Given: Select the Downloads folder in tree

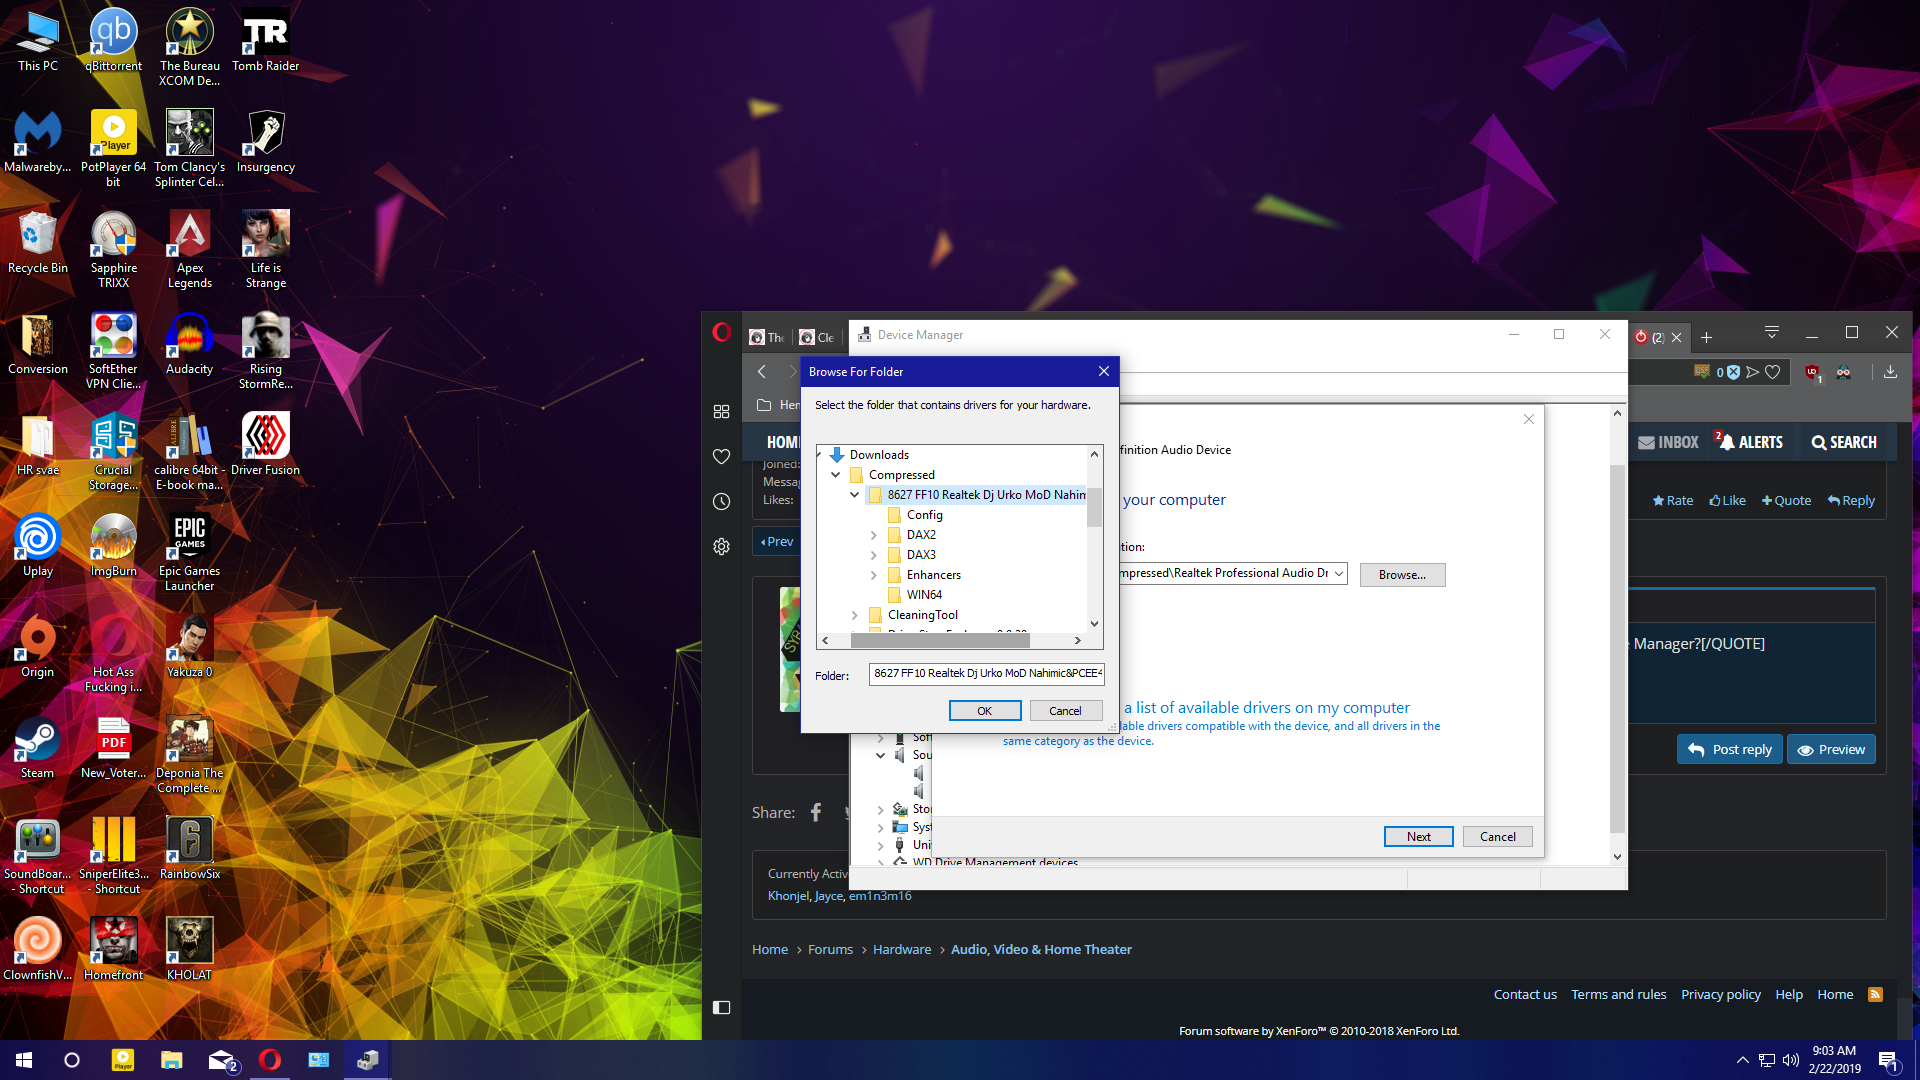Looking at the screenshot, I should point(879,455).
